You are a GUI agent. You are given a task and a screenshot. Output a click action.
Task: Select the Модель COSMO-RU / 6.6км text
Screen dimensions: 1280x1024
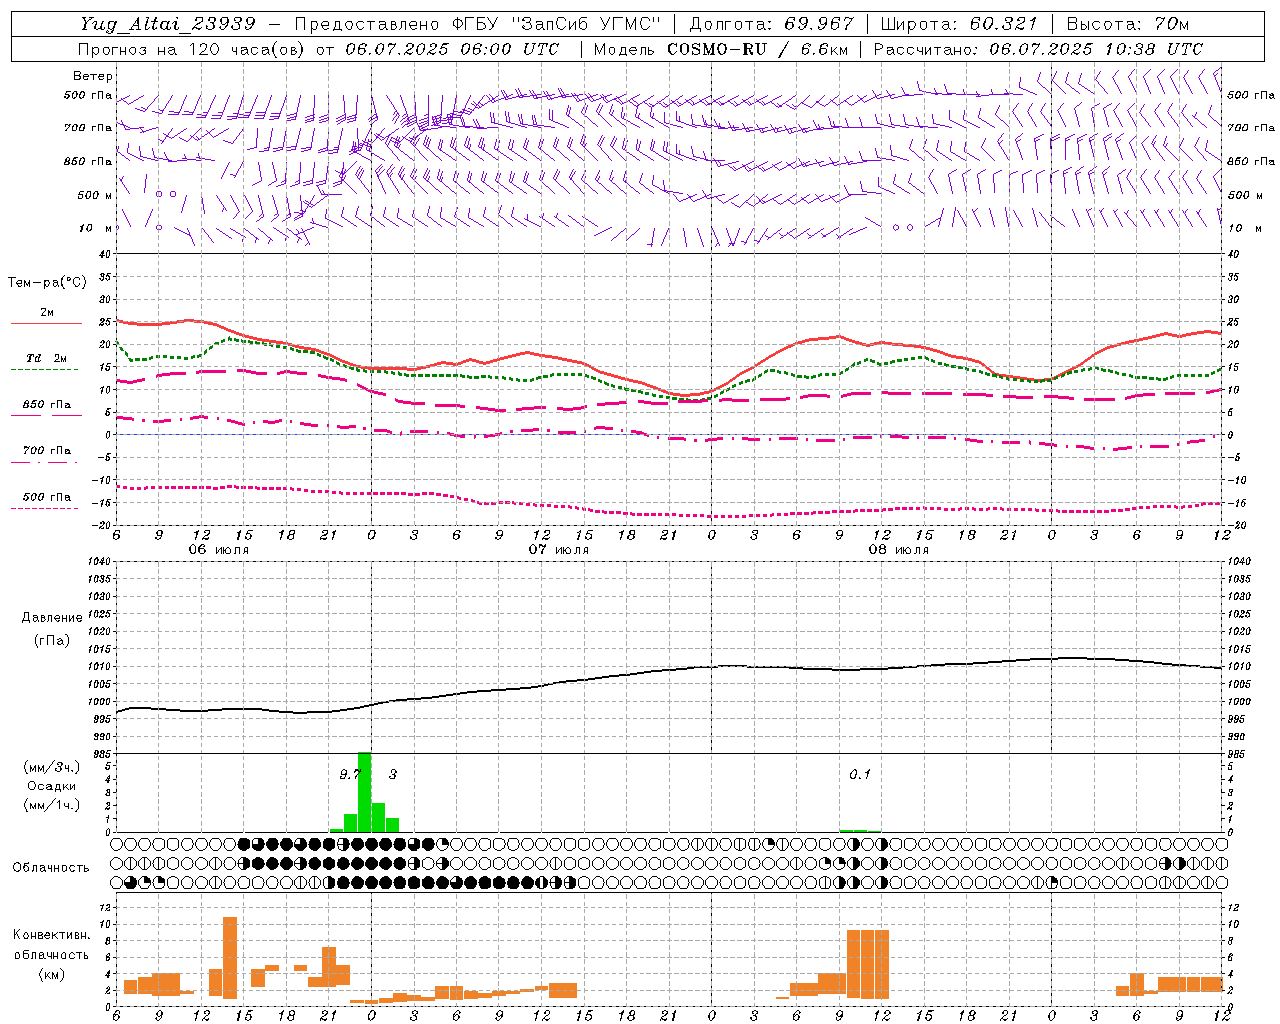point(721,49)
